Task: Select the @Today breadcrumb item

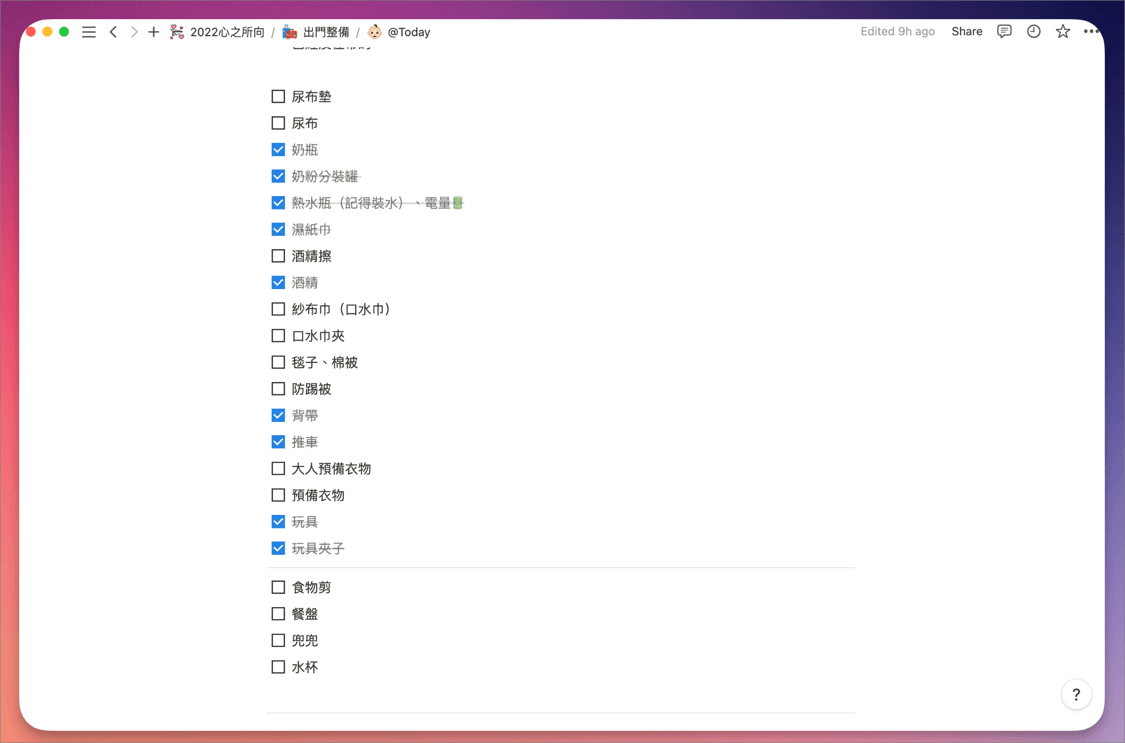Action: tap(408, 31)
